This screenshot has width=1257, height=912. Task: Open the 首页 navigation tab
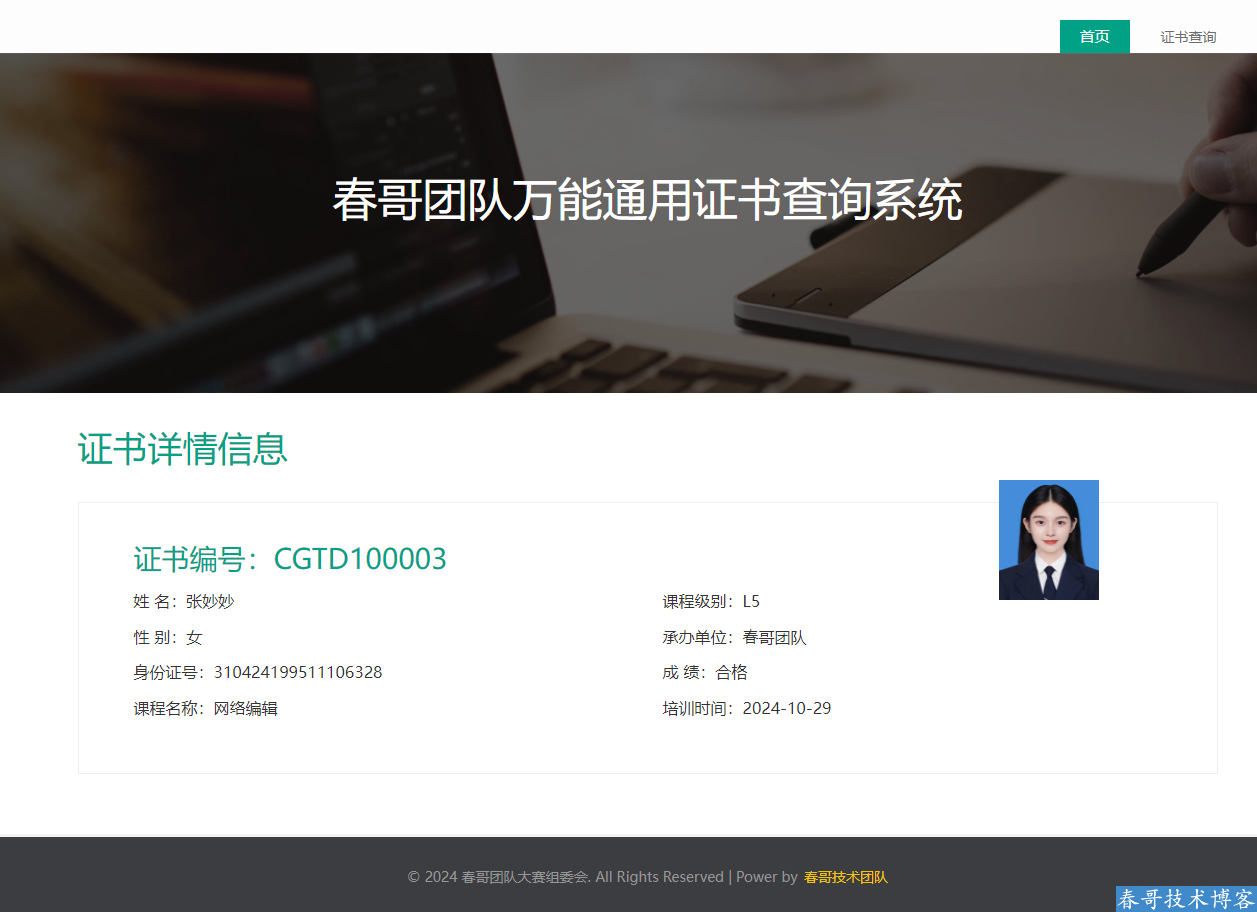point(1094,37)
